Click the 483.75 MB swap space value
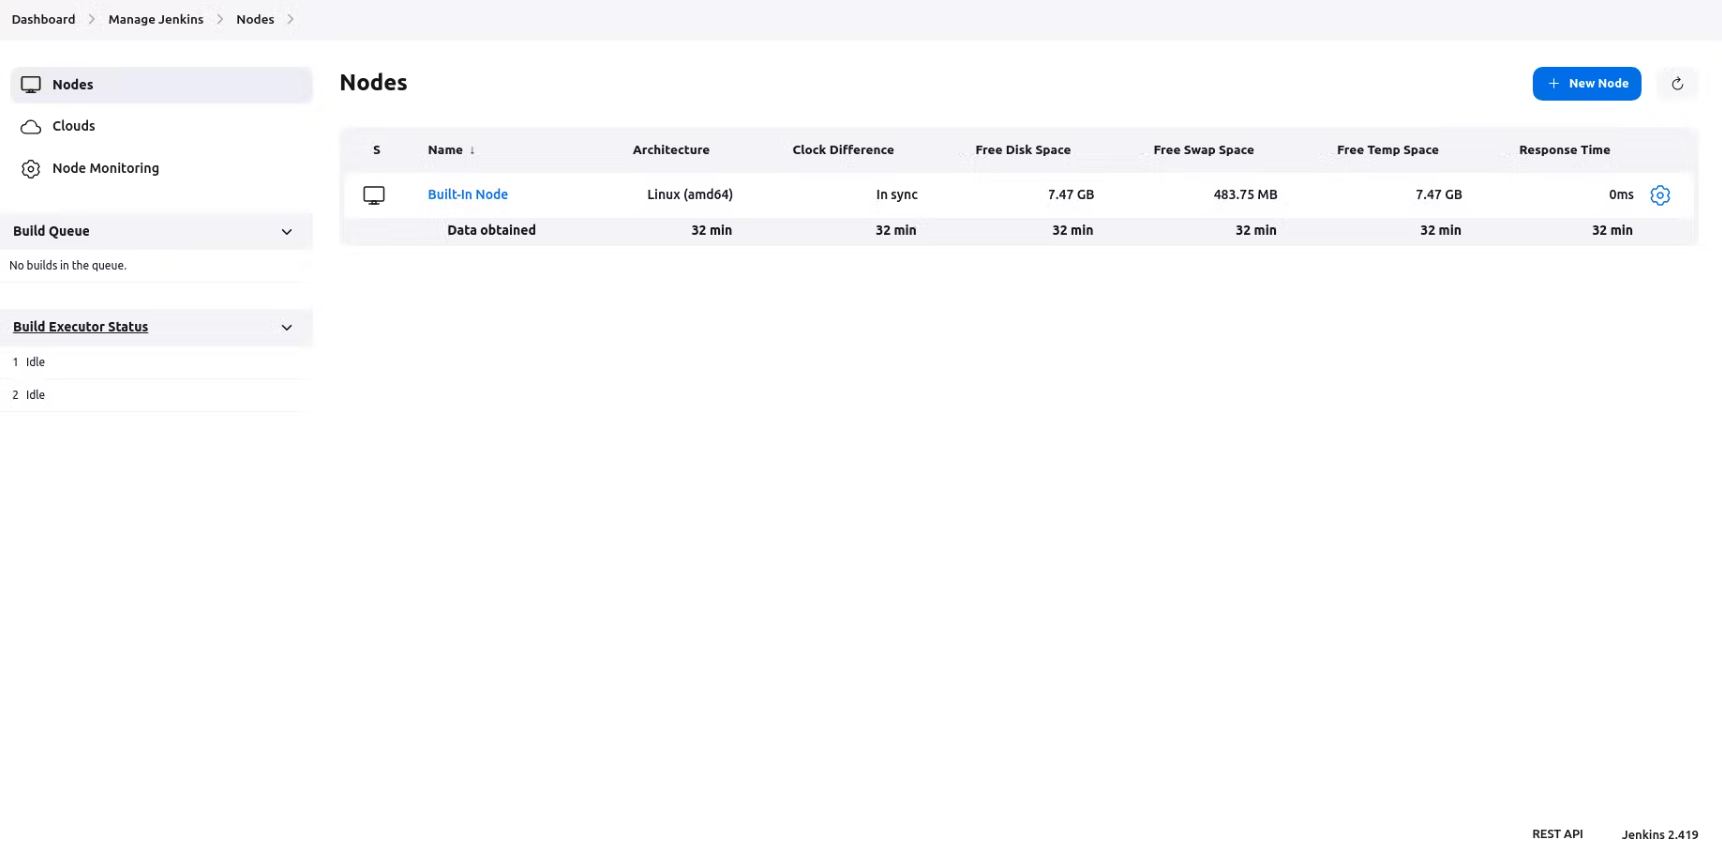Screen dimensions: 1722x847 pos(1245,195)
